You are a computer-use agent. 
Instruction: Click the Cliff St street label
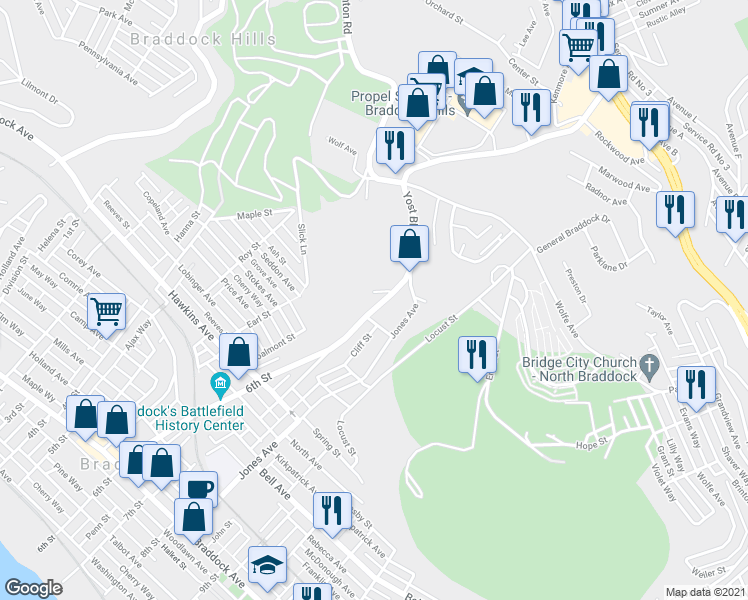[x=361, y=345]
